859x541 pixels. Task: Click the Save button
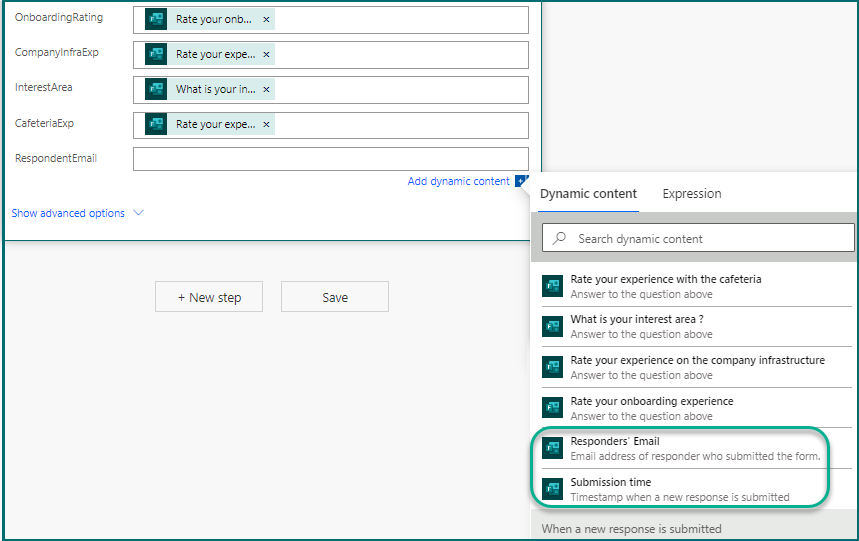tap(335, 297)
